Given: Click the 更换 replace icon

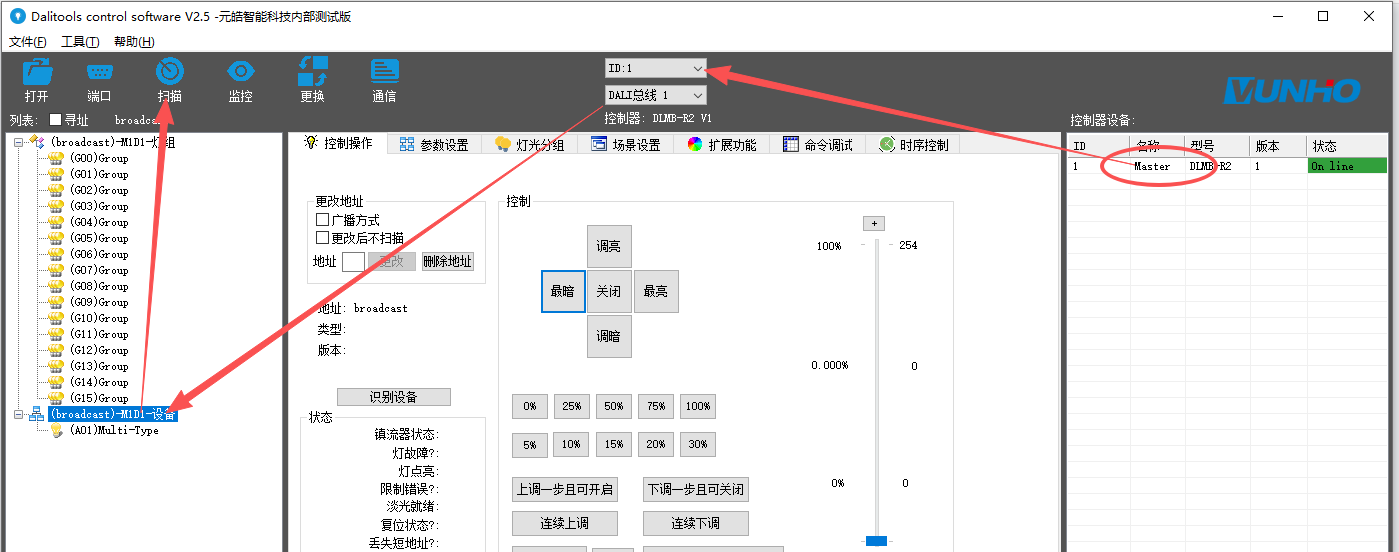Looking at the screenshot, I should [x=312, y=72].
